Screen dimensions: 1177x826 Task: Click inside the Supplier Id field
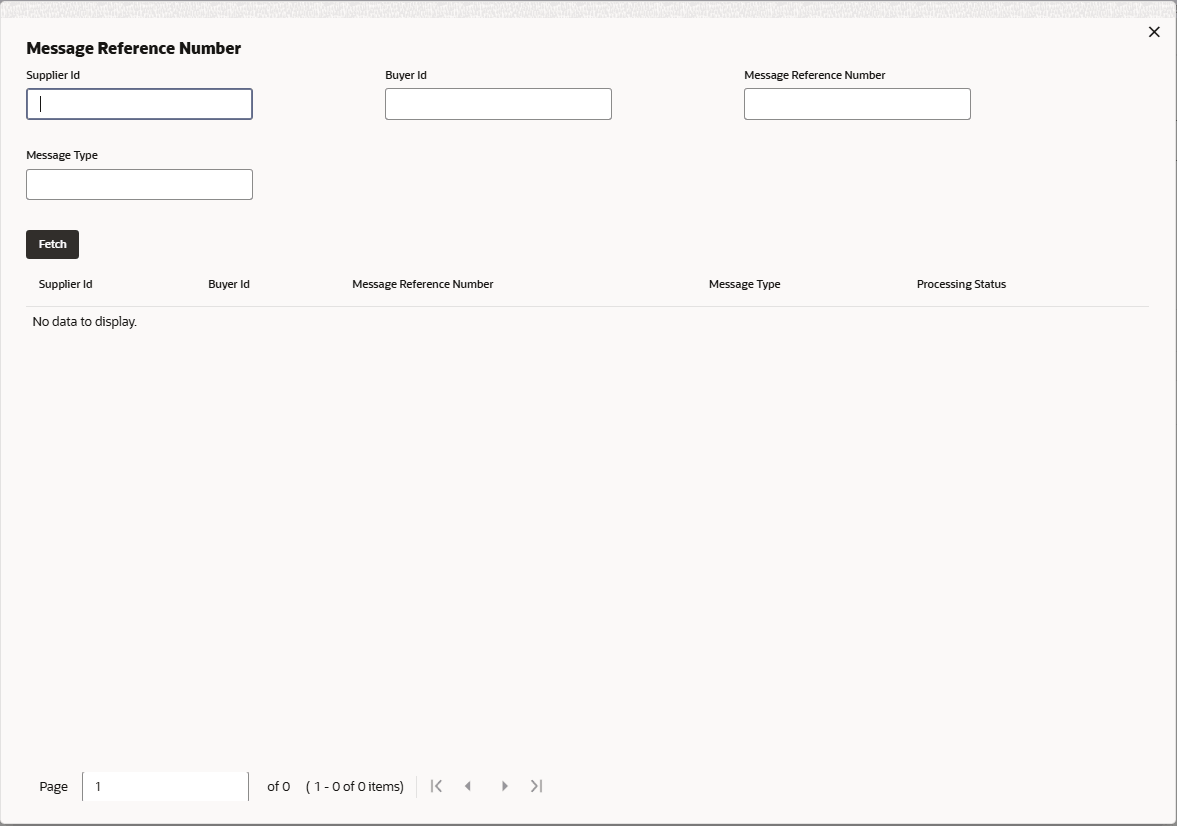[139, 103]
